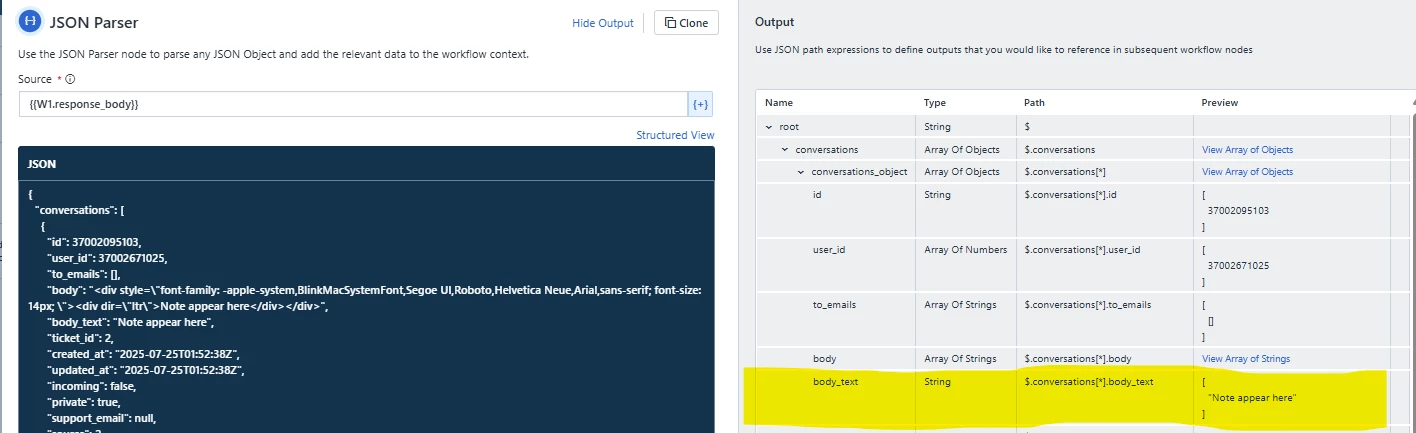1416x433 pixels.
Task: Click the Type column header
Action: pyautogui.click(x=934, y=103)
